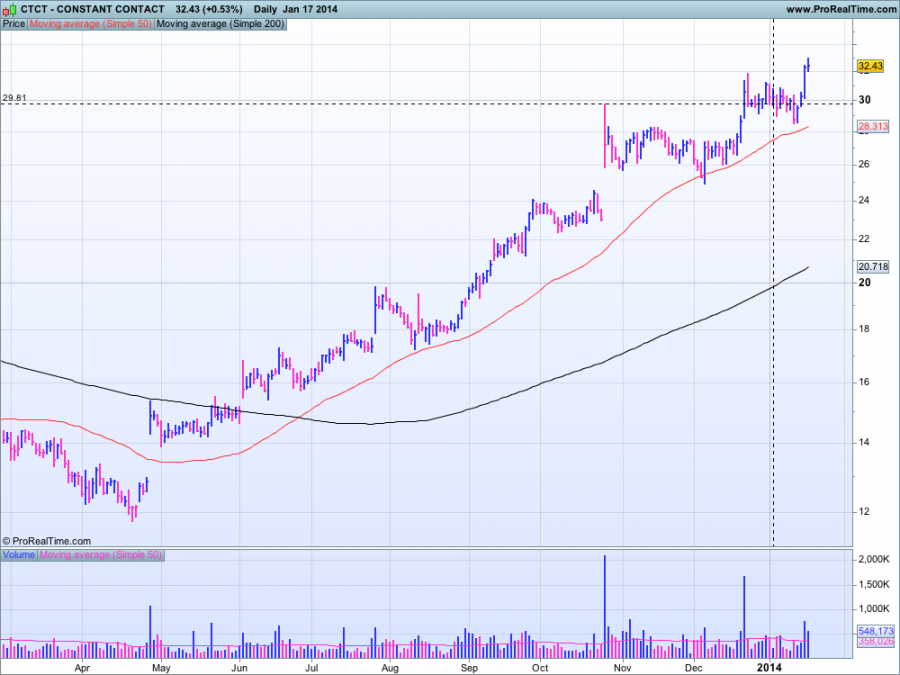Click the Apr label on the time axis
The width and height of the screenshot is (900, 675).
coord(83,668)
